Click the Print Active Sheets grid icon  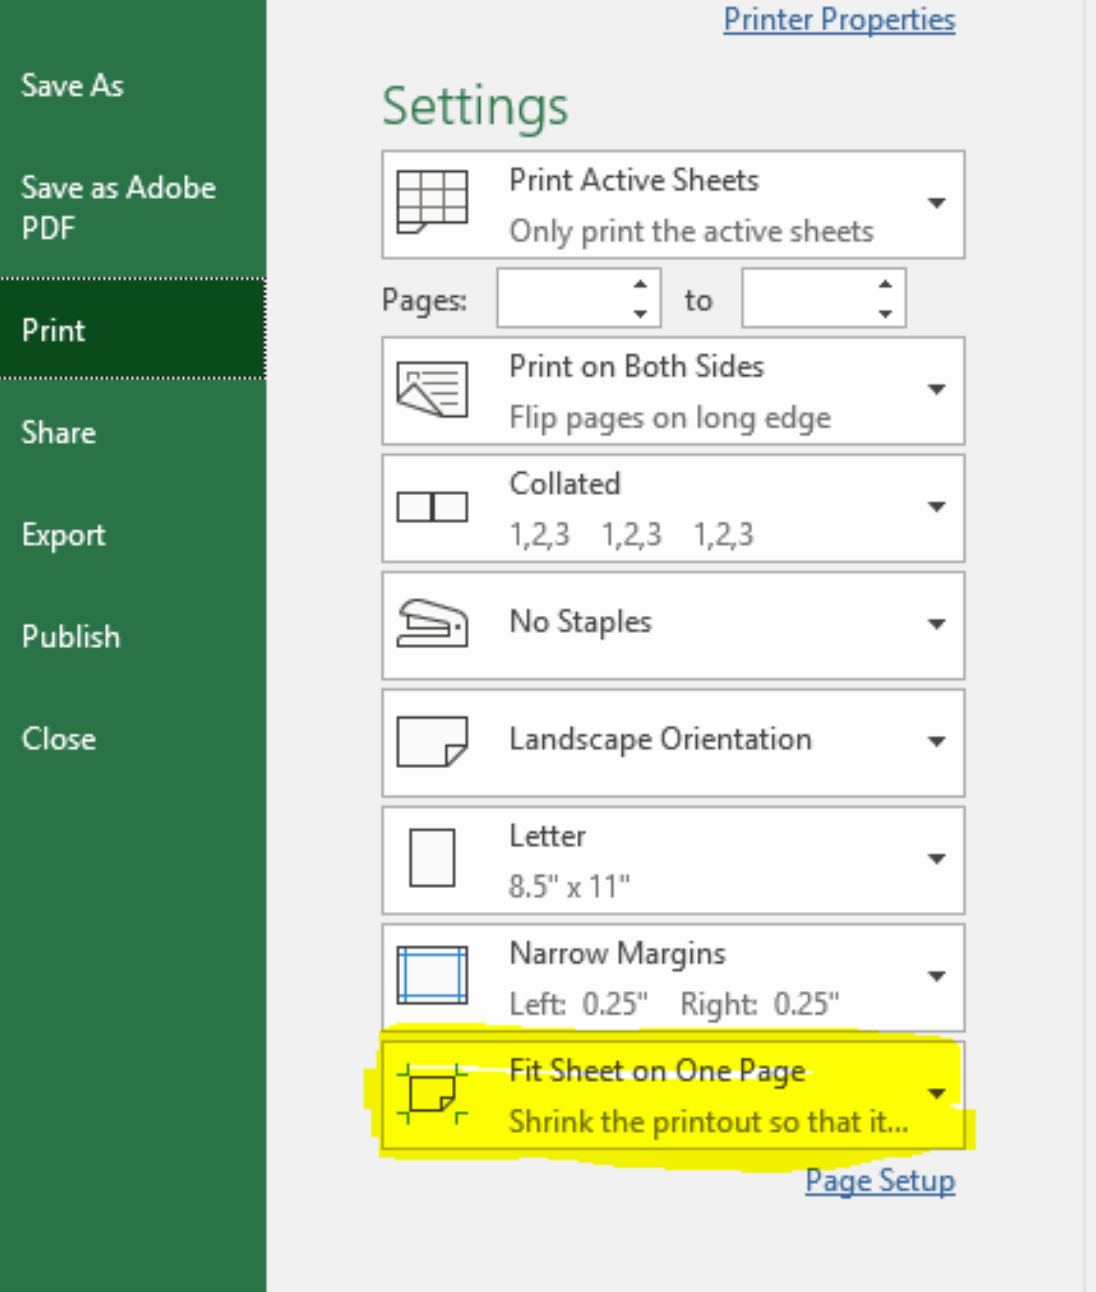point(432,202)
